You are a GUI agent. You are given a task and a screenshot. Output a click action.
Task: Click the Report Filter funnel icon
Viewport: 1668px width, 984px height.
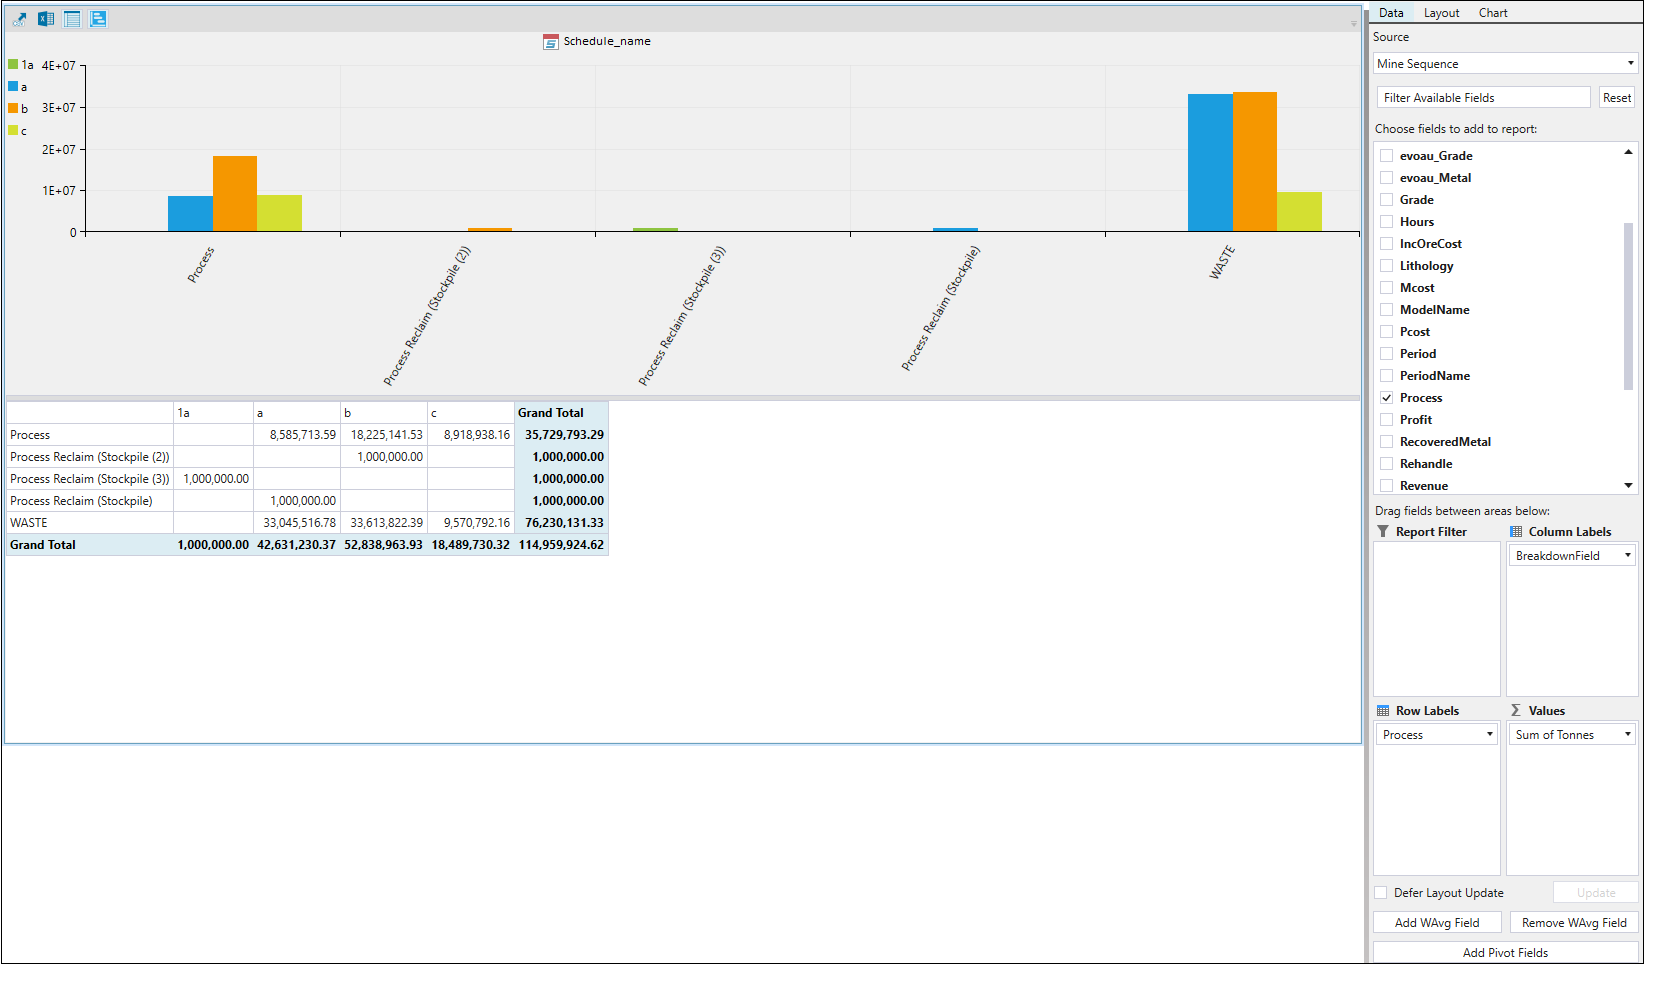click(1383, 532)
